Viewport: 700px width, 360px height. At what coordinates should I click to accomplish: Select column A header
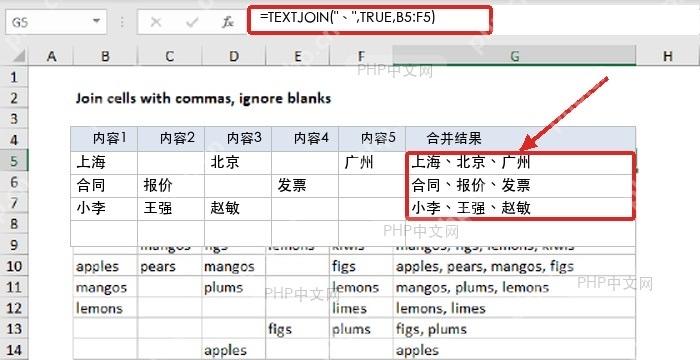click(x=51, y=56)
